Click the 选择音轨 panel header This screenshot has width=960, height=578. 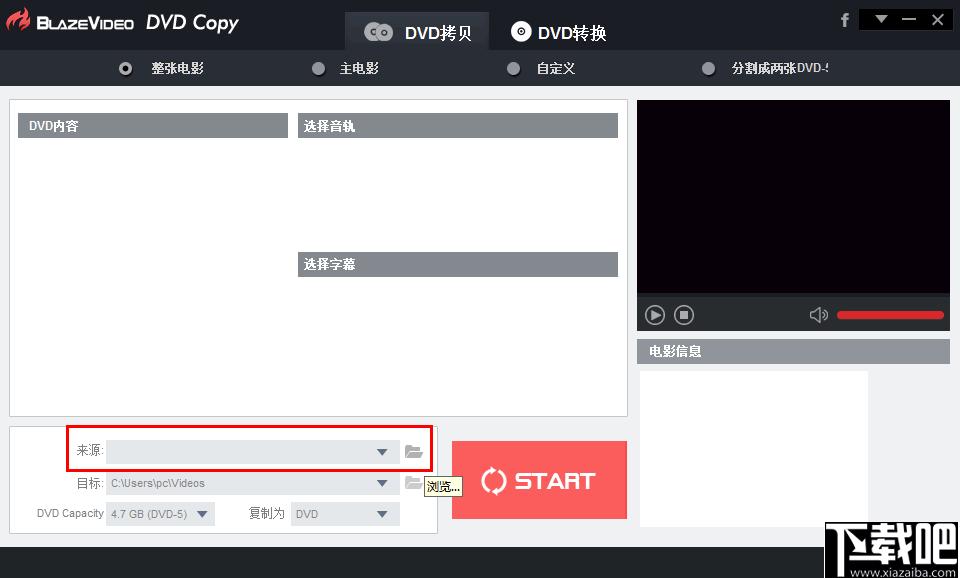click(458, 126)
